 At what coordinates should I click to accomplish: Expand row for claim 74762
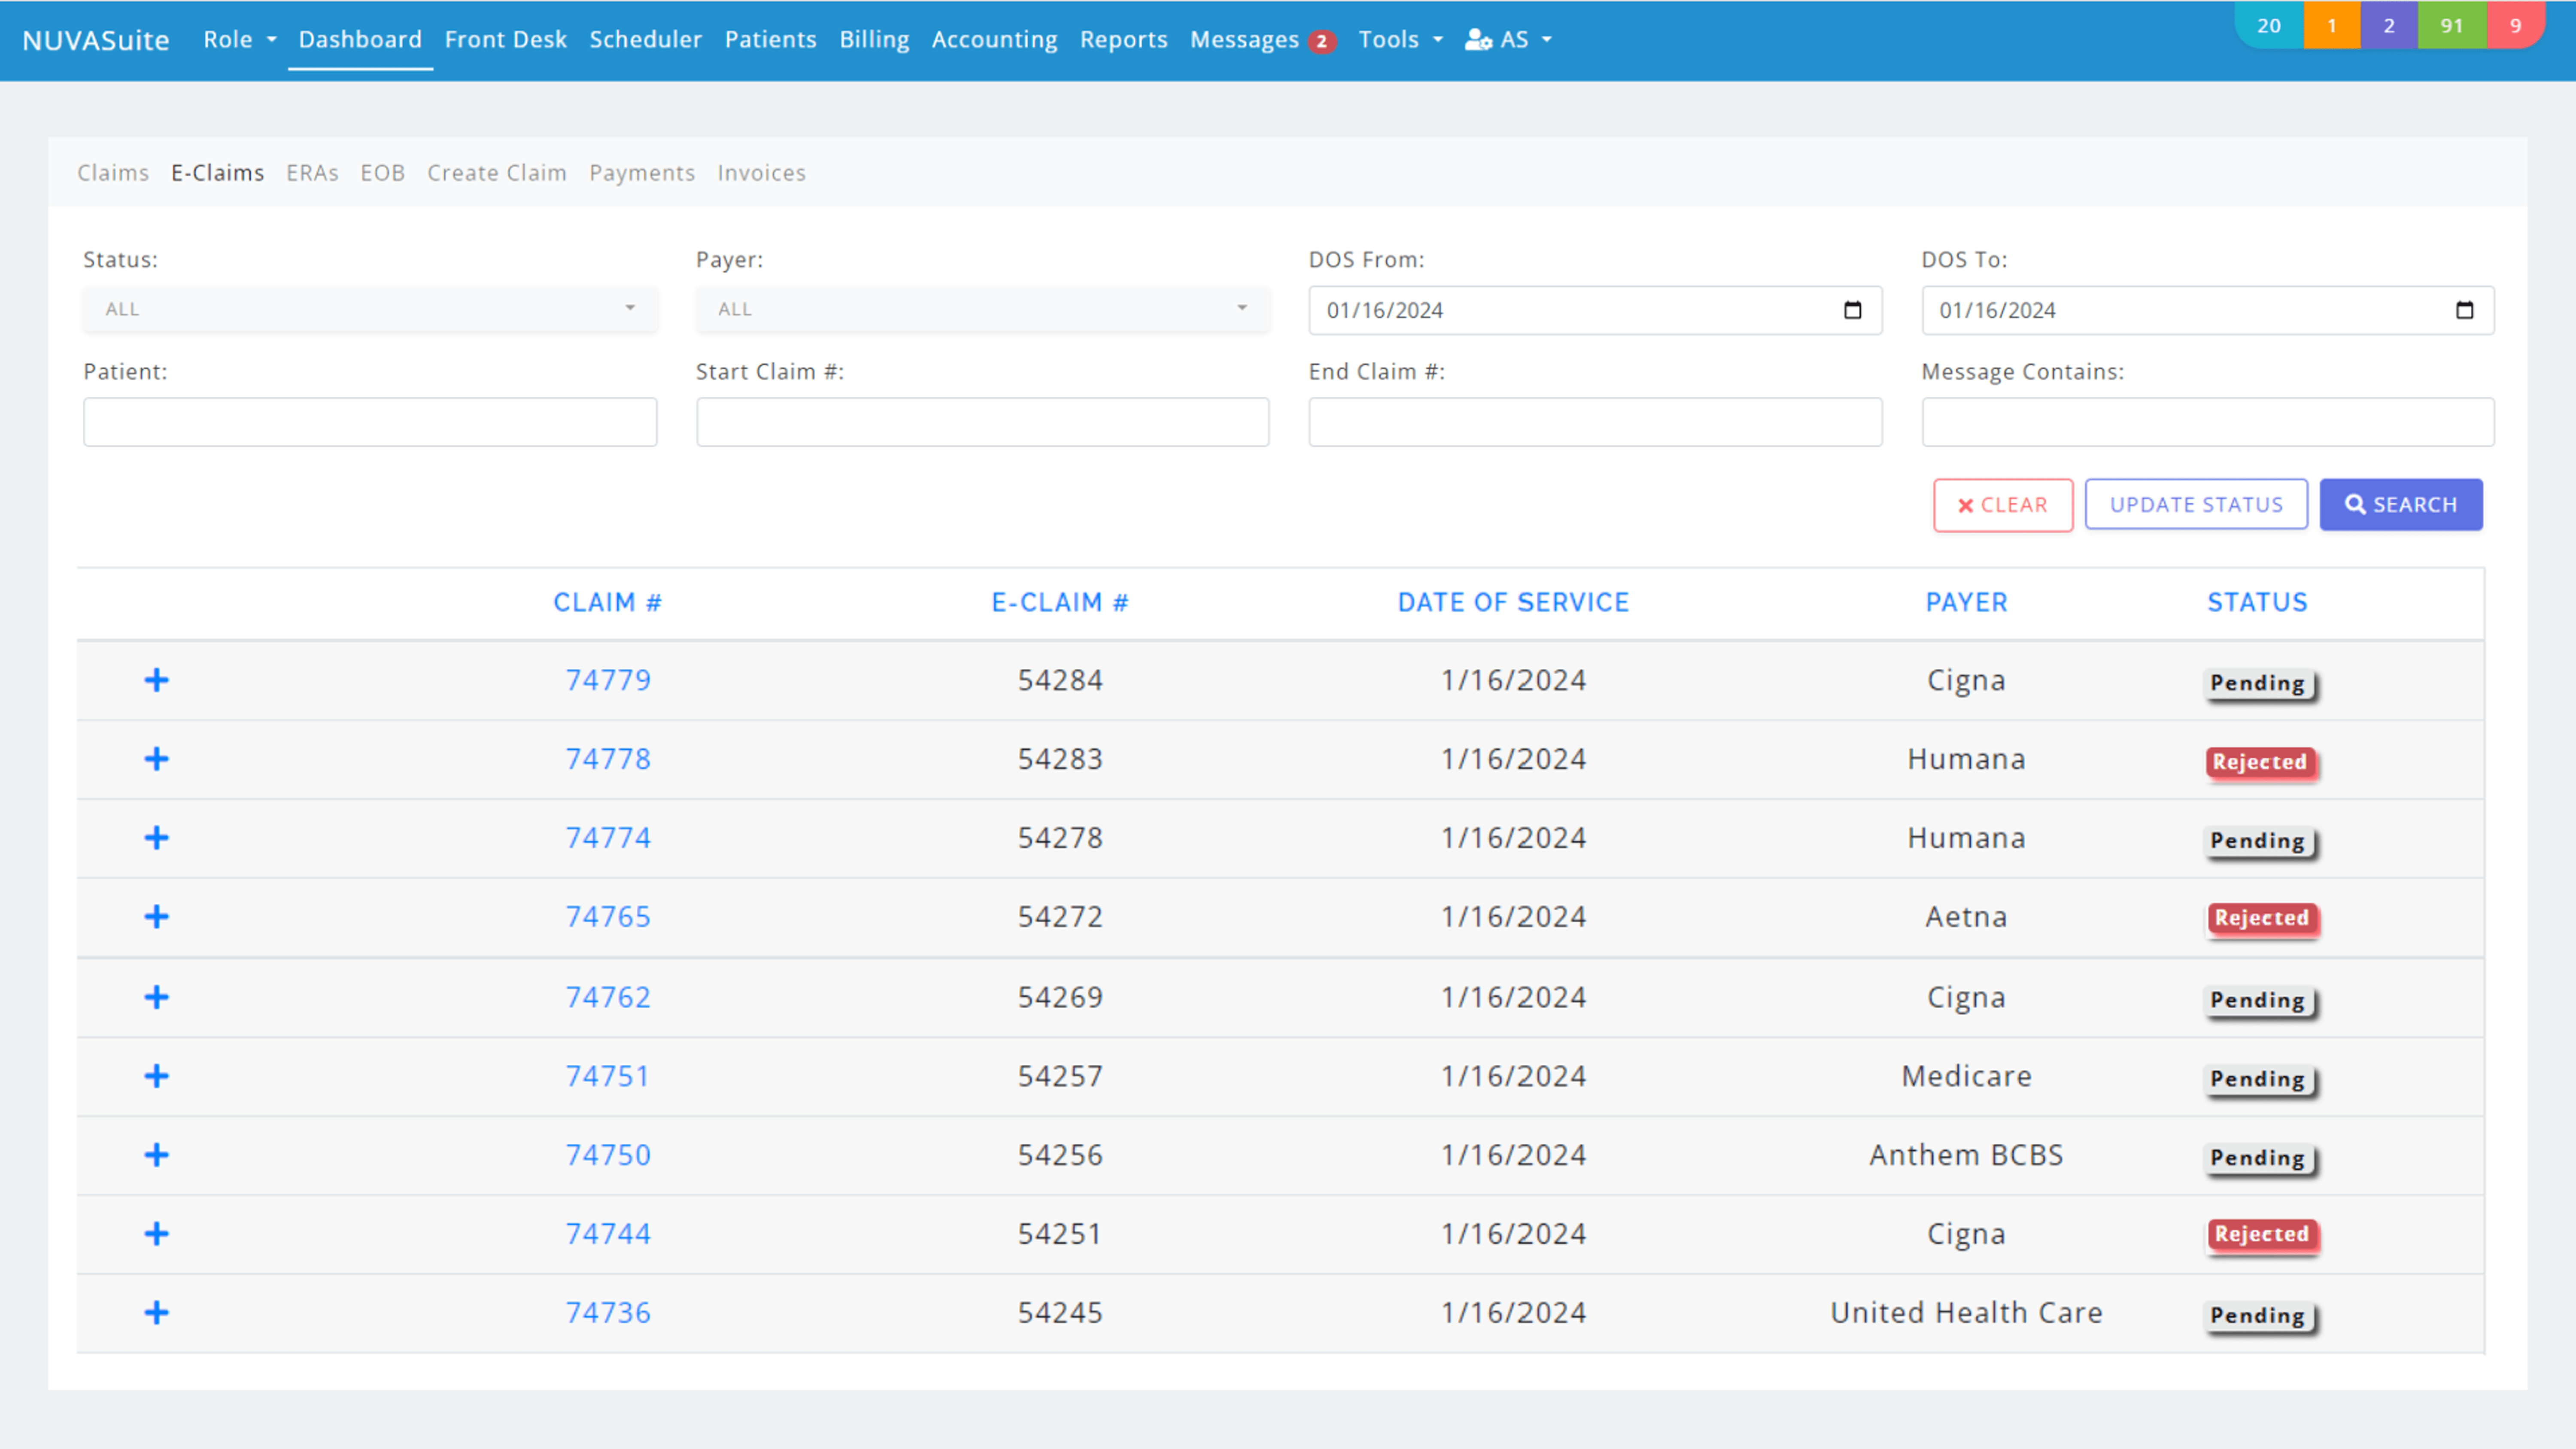click(x=156, y=997)
